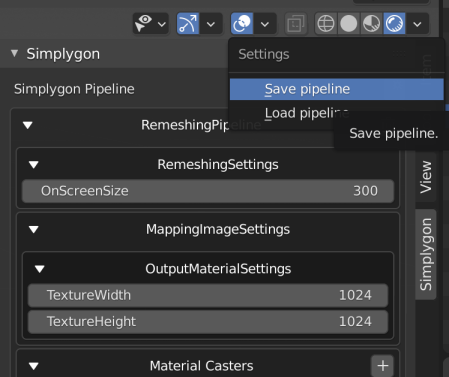Collapse the RemeshingPipeline section

point(28,125)
